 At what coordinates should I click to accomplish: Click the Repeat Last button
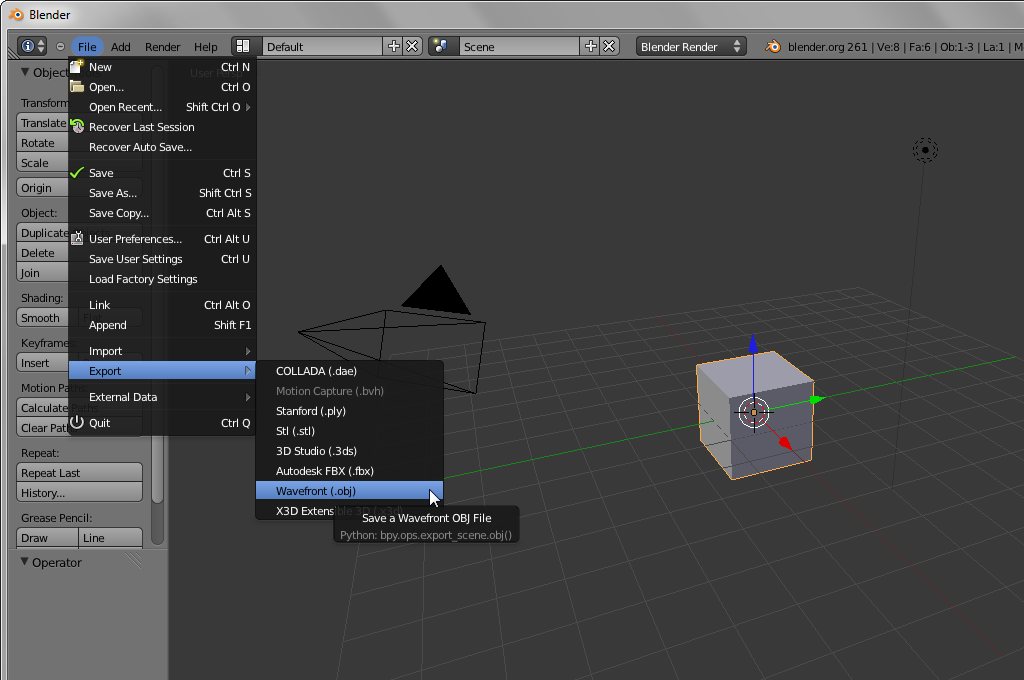pyautogui.click(x=79, y=473)
